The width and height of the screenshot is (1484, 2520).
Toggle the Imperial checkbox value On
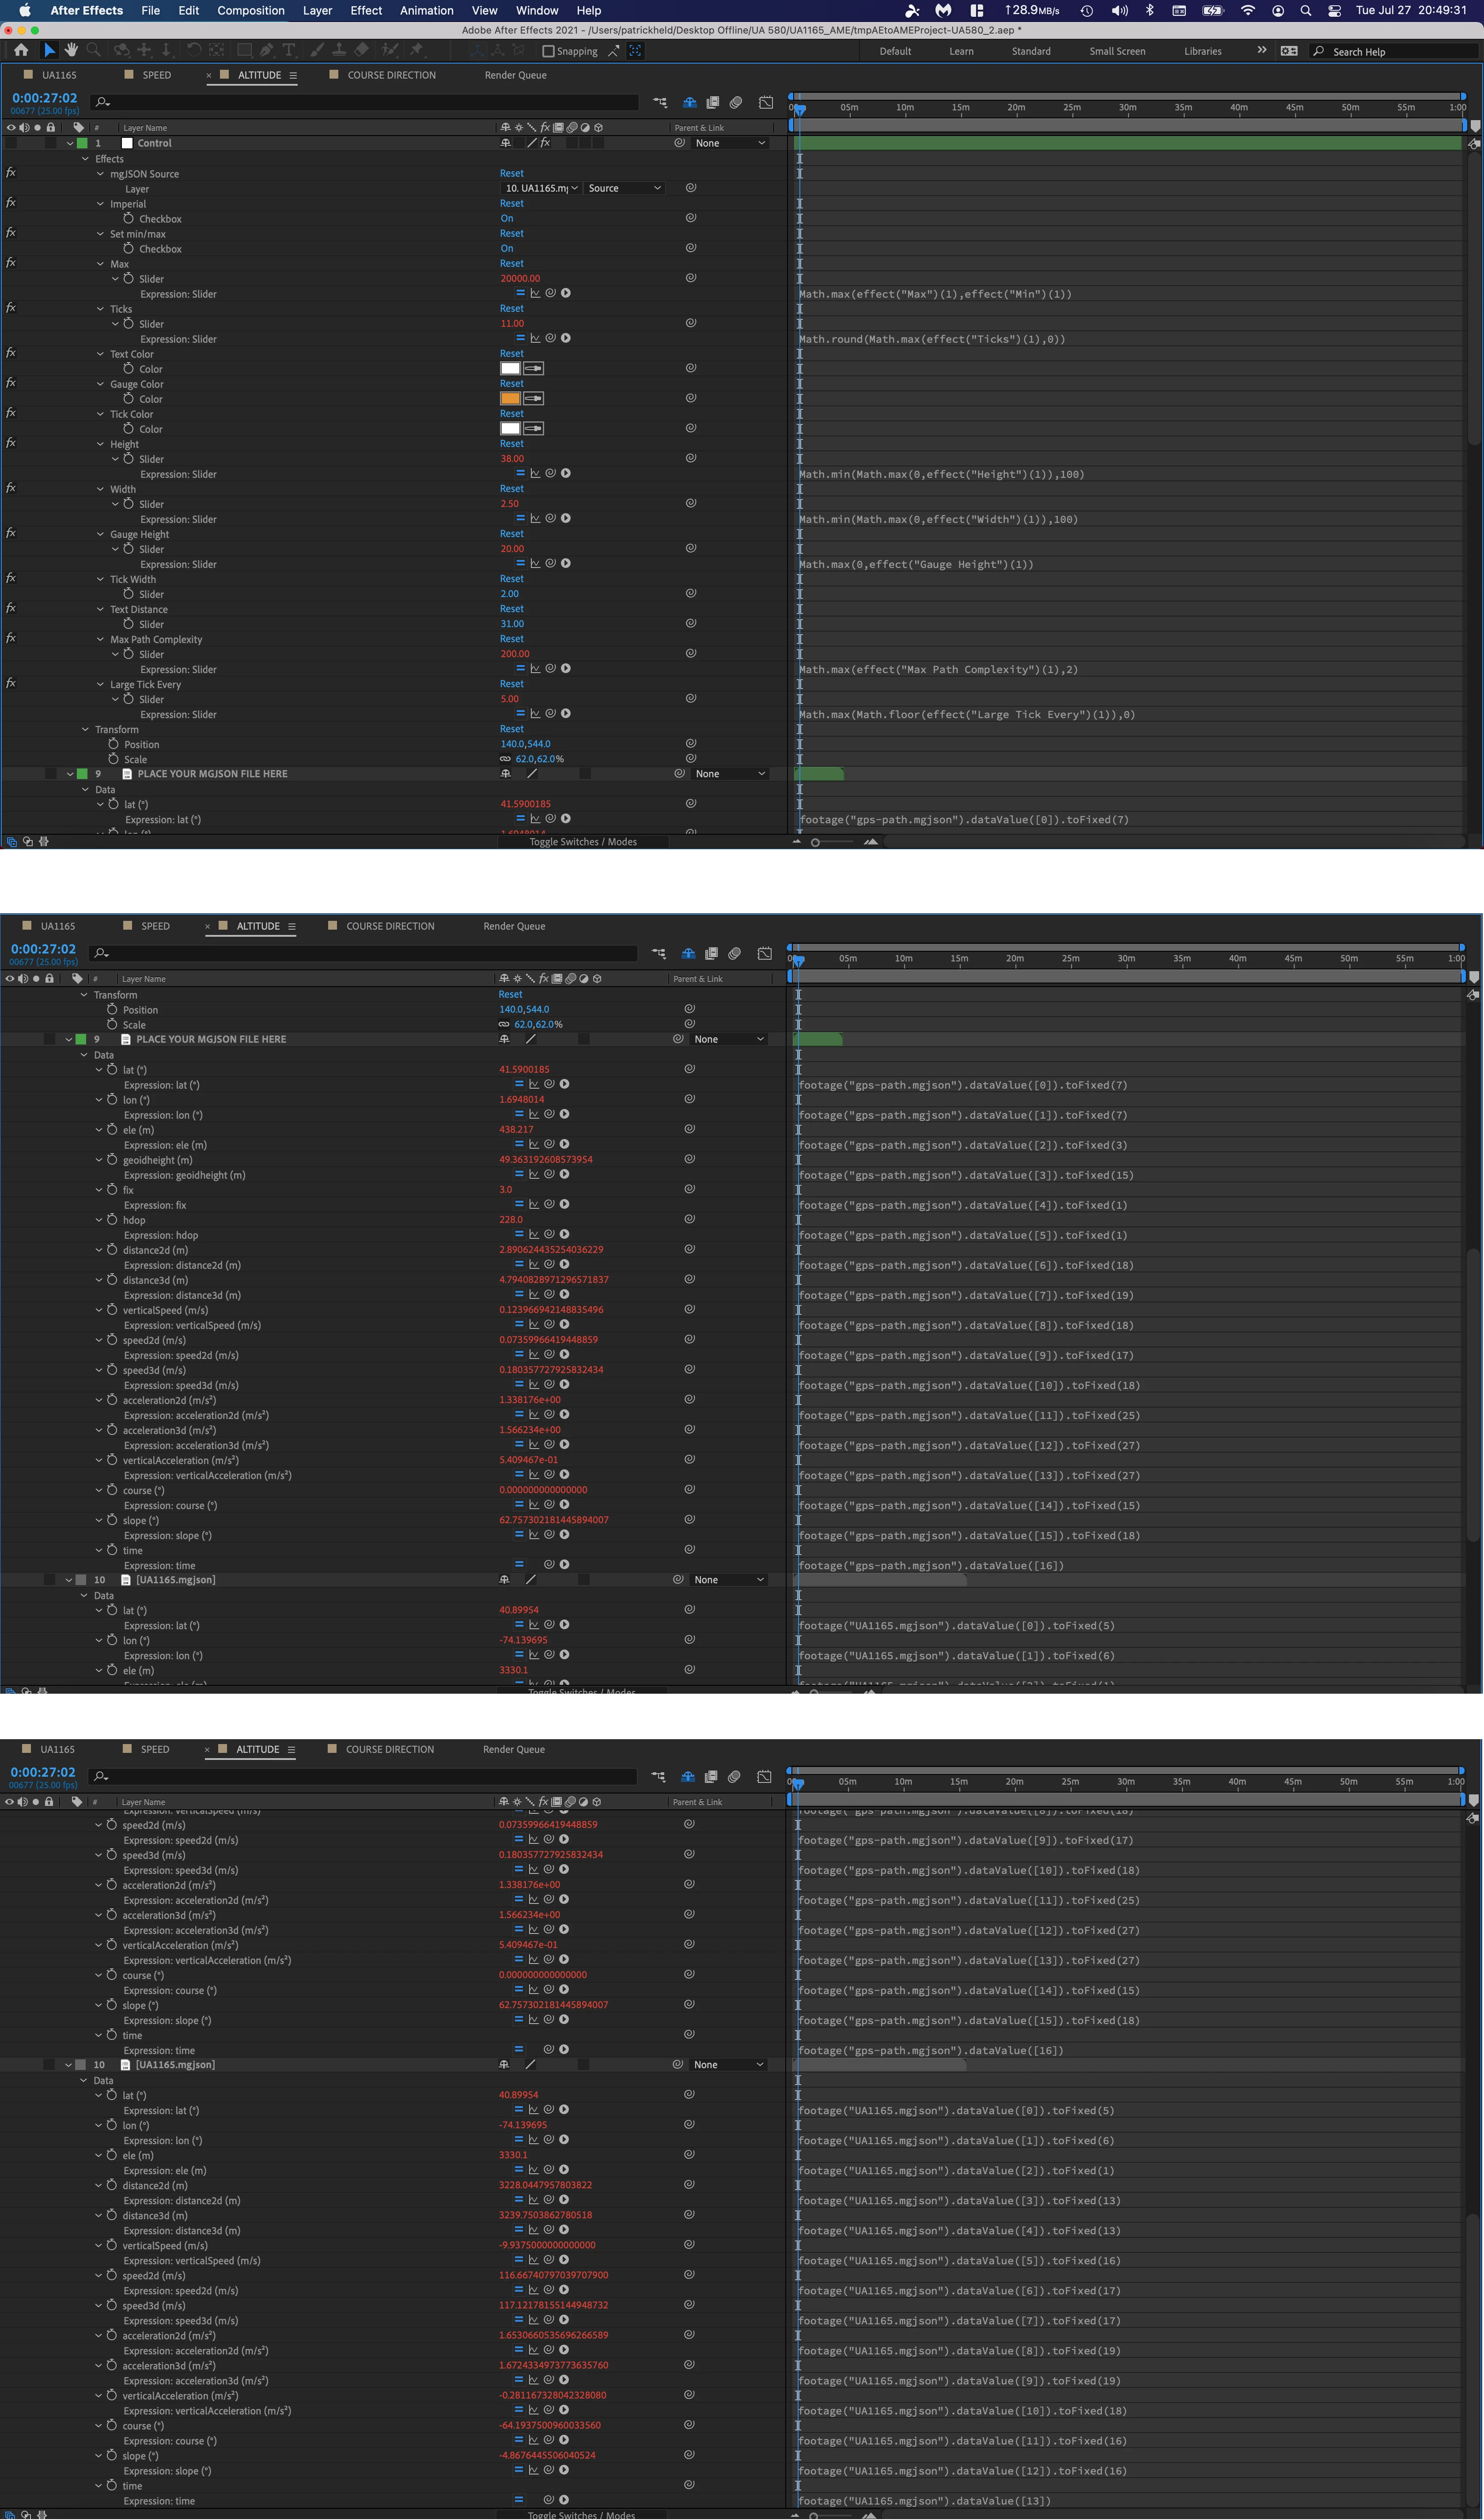tap(507, 218)
